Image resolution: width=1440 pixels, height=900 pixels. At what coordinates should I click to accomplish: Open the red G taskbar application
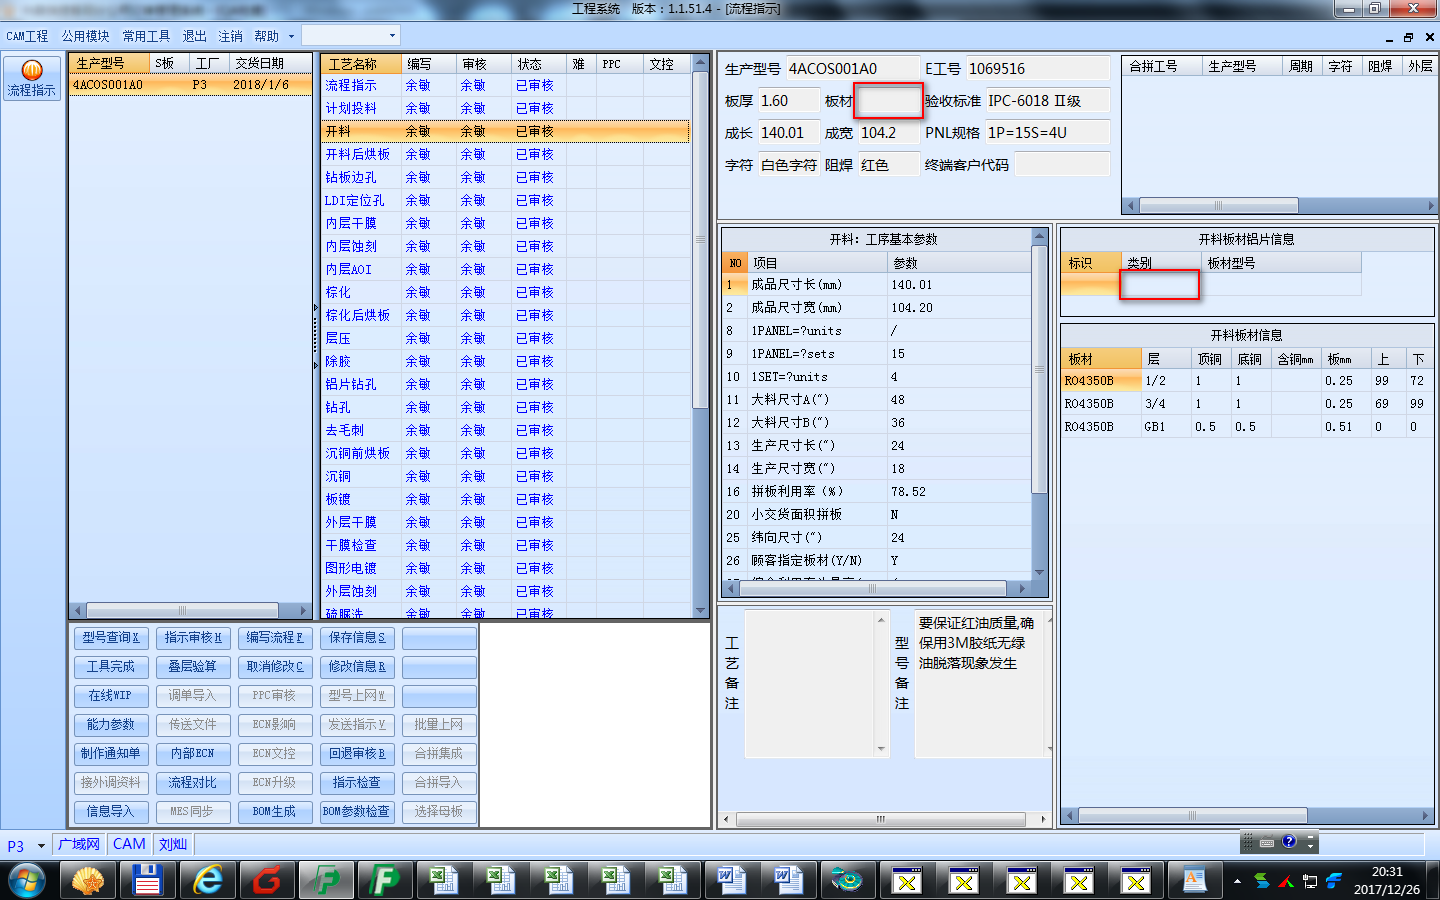coord(266,880)
